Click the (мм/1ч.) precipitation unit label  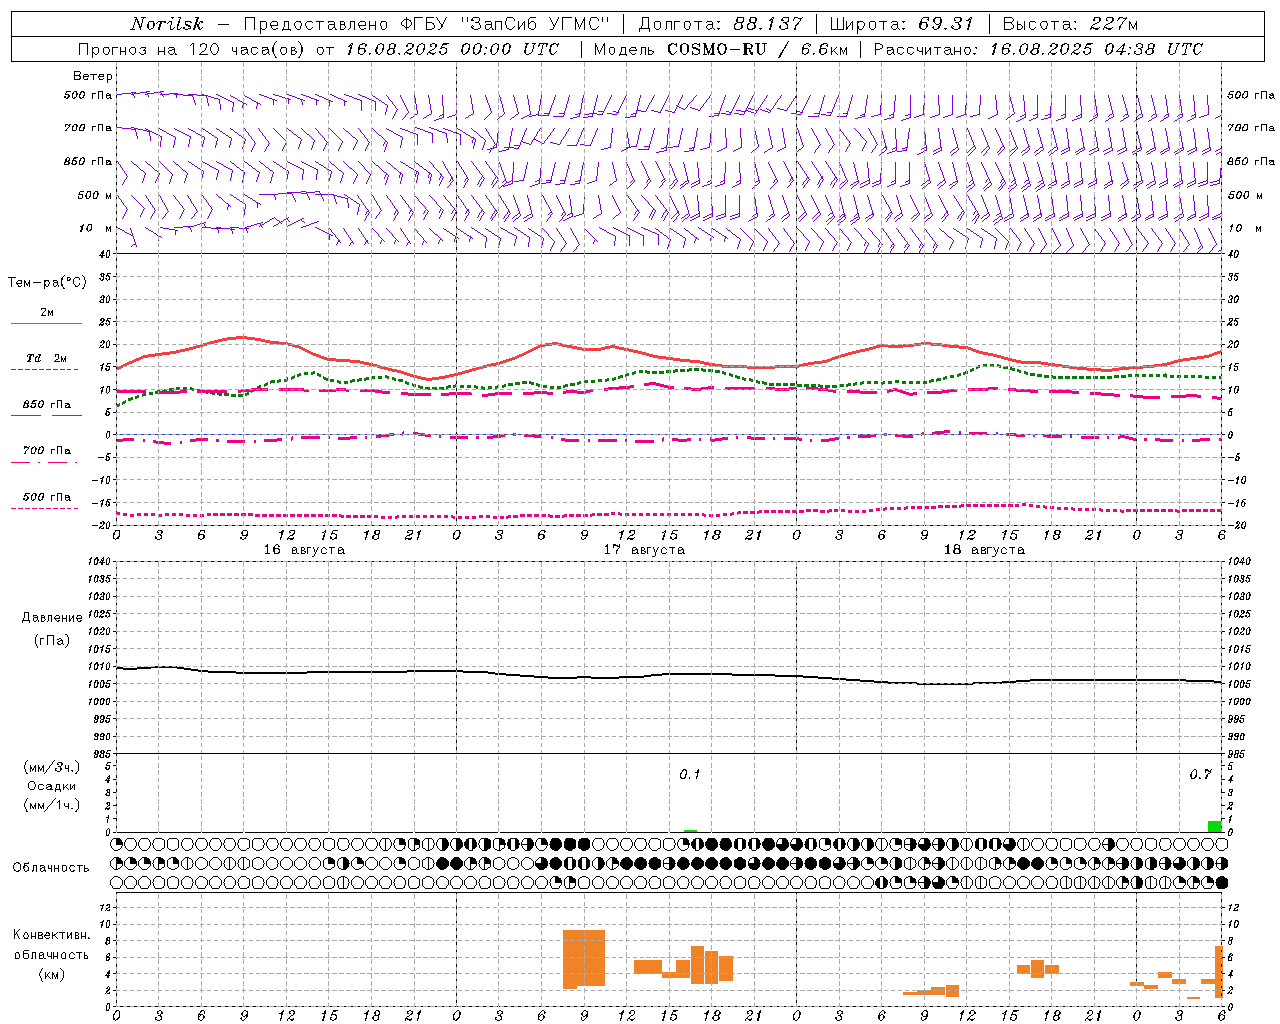52,805
